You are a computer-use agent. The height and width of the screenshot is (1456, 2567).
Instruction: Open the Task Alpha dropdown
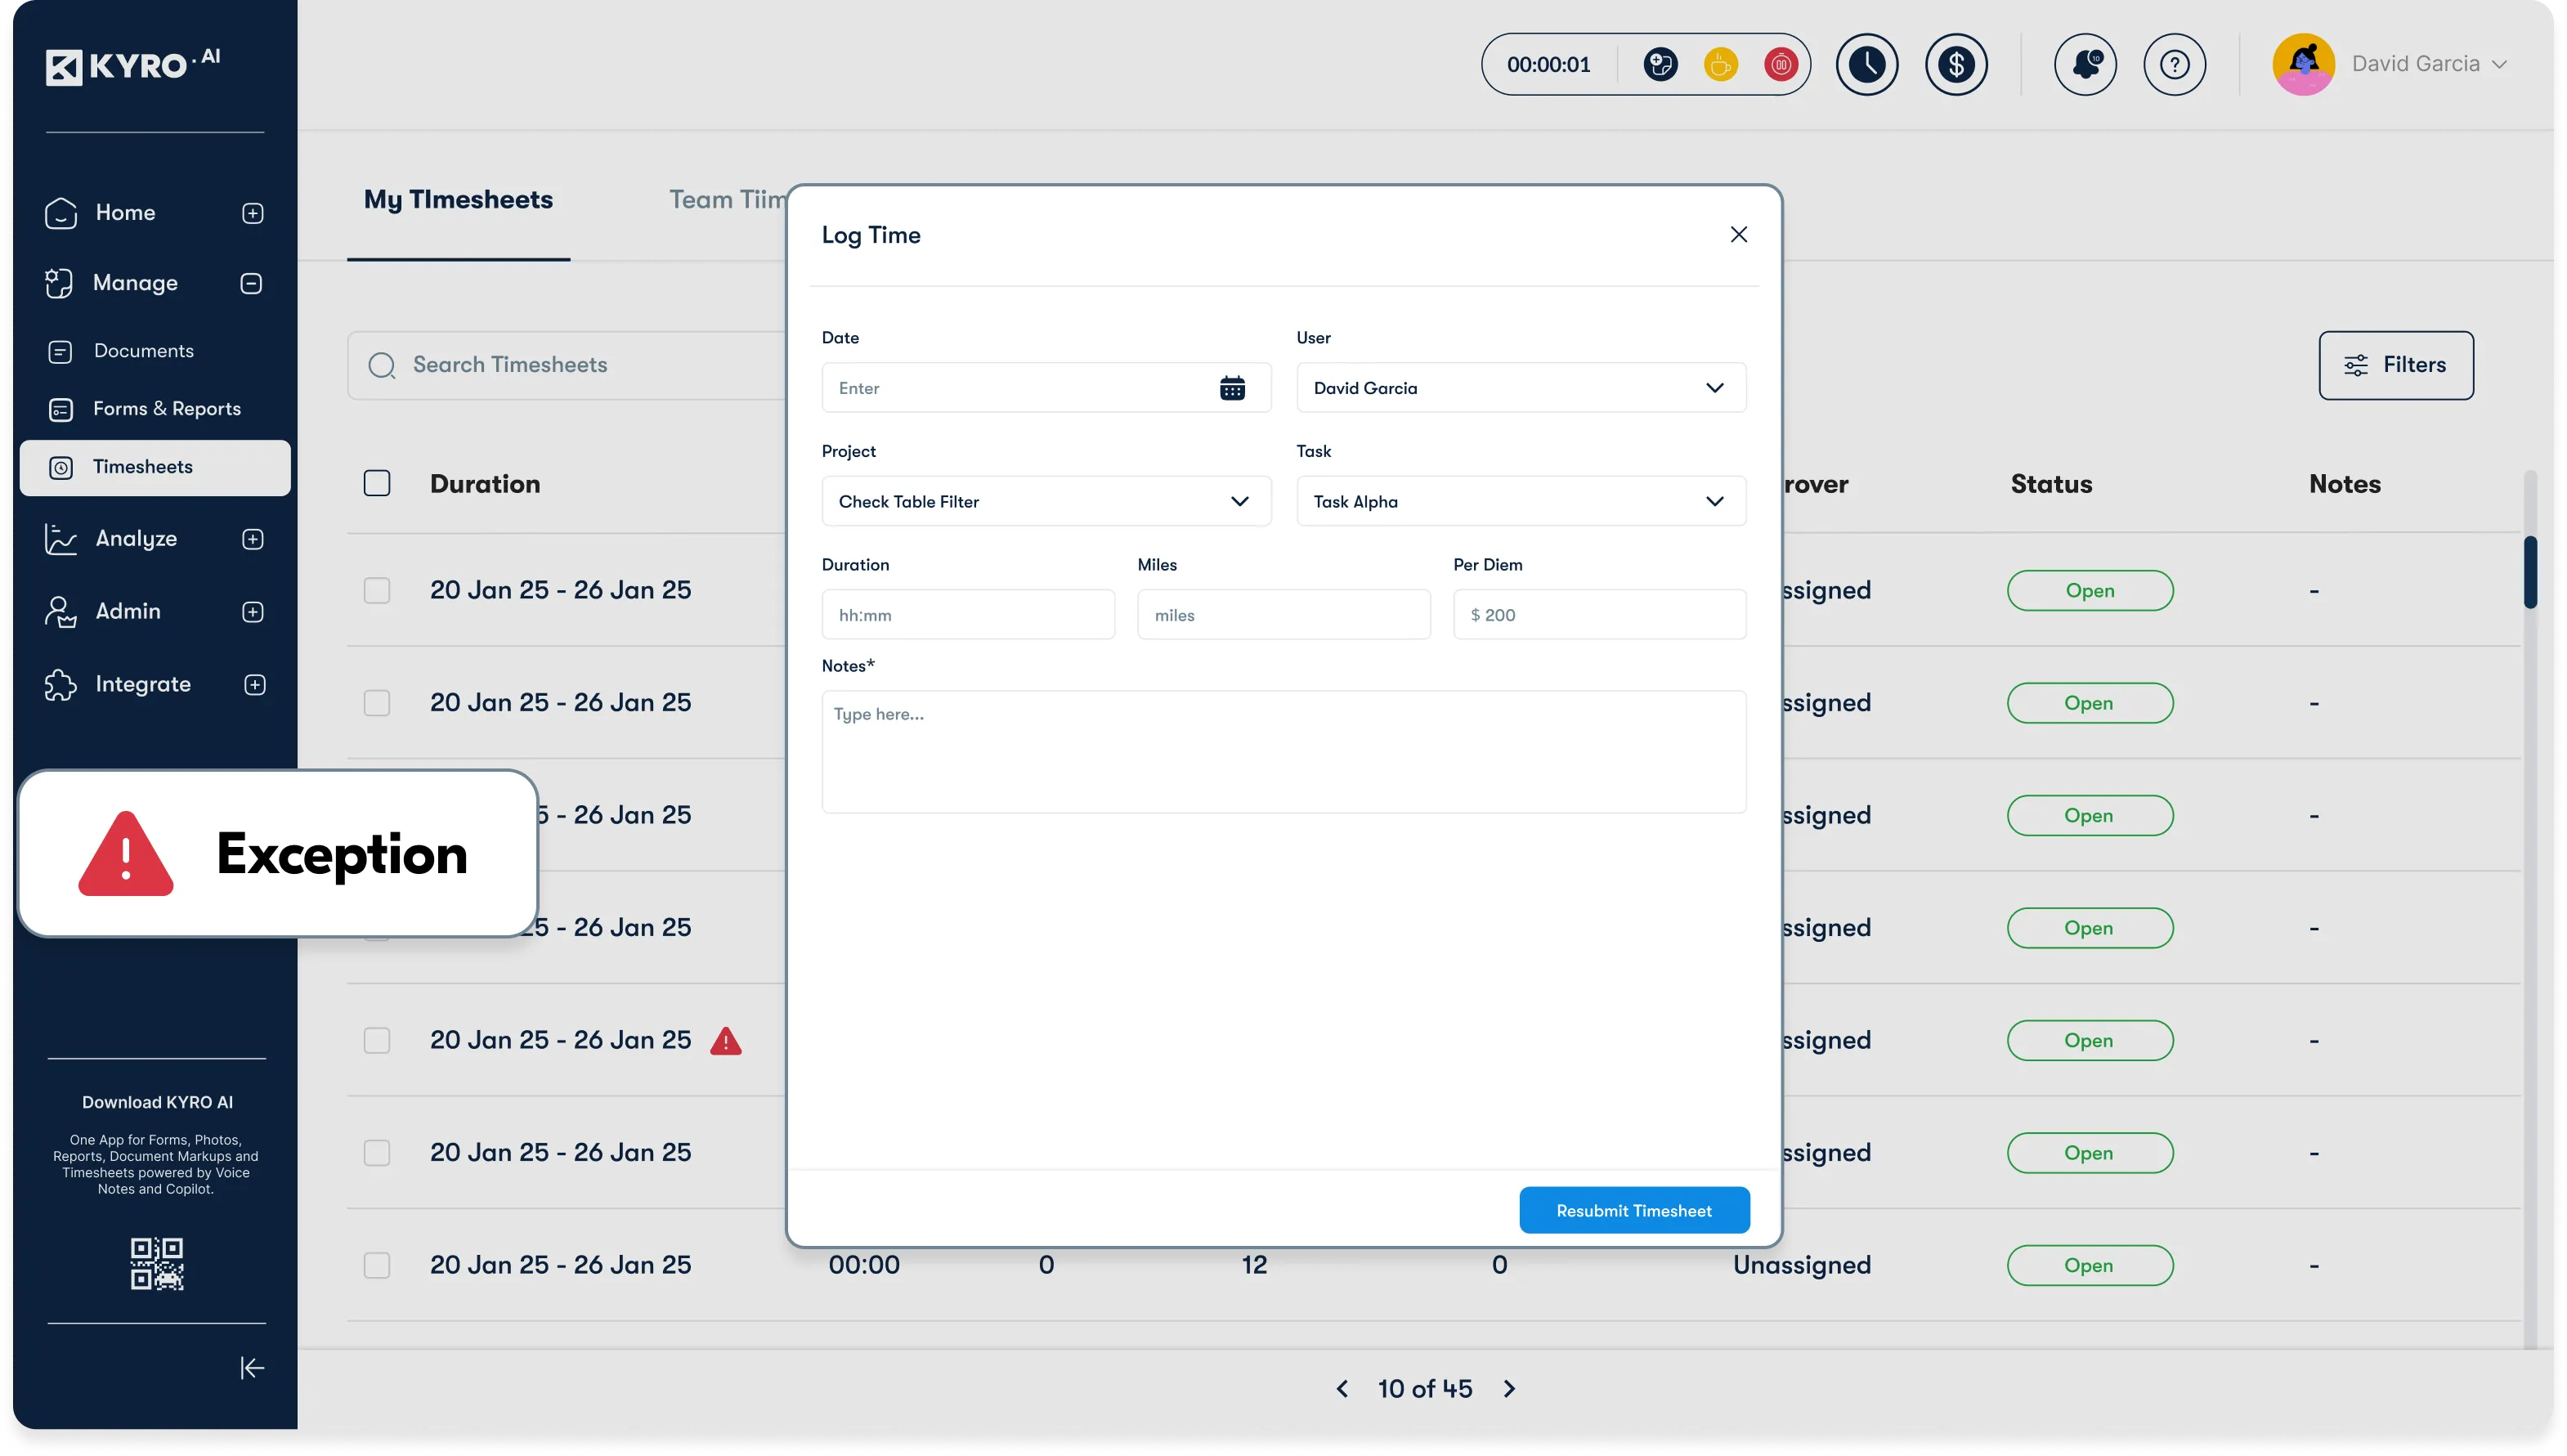1520,501
